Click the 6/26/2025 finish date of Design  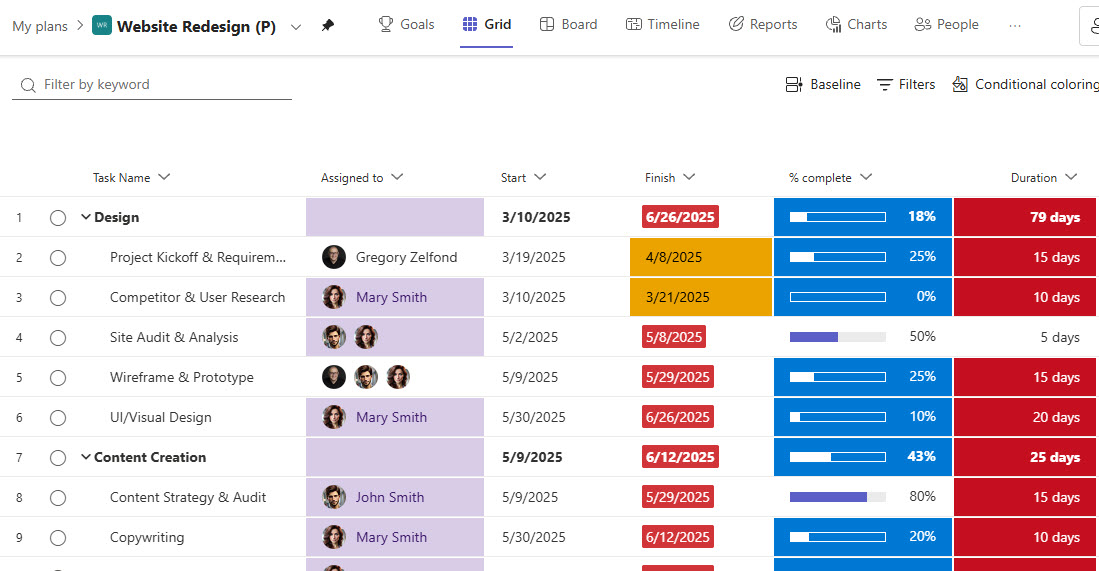[680, 217]
